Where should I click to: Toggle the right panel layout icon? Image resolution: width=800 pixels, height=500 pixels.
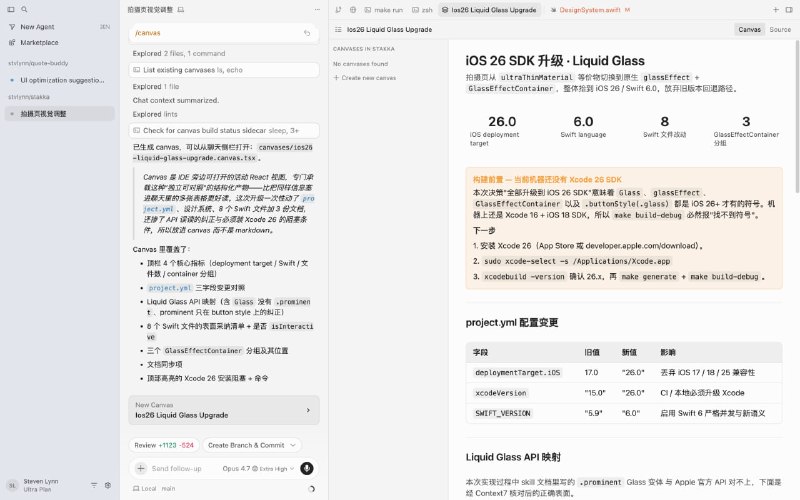789,10
